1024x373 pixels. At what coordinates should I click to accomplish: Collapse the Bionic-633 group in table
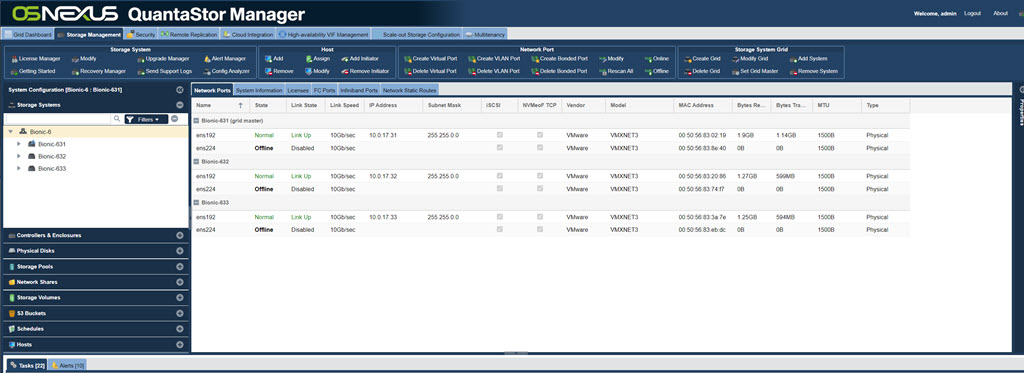click(197, 203)
